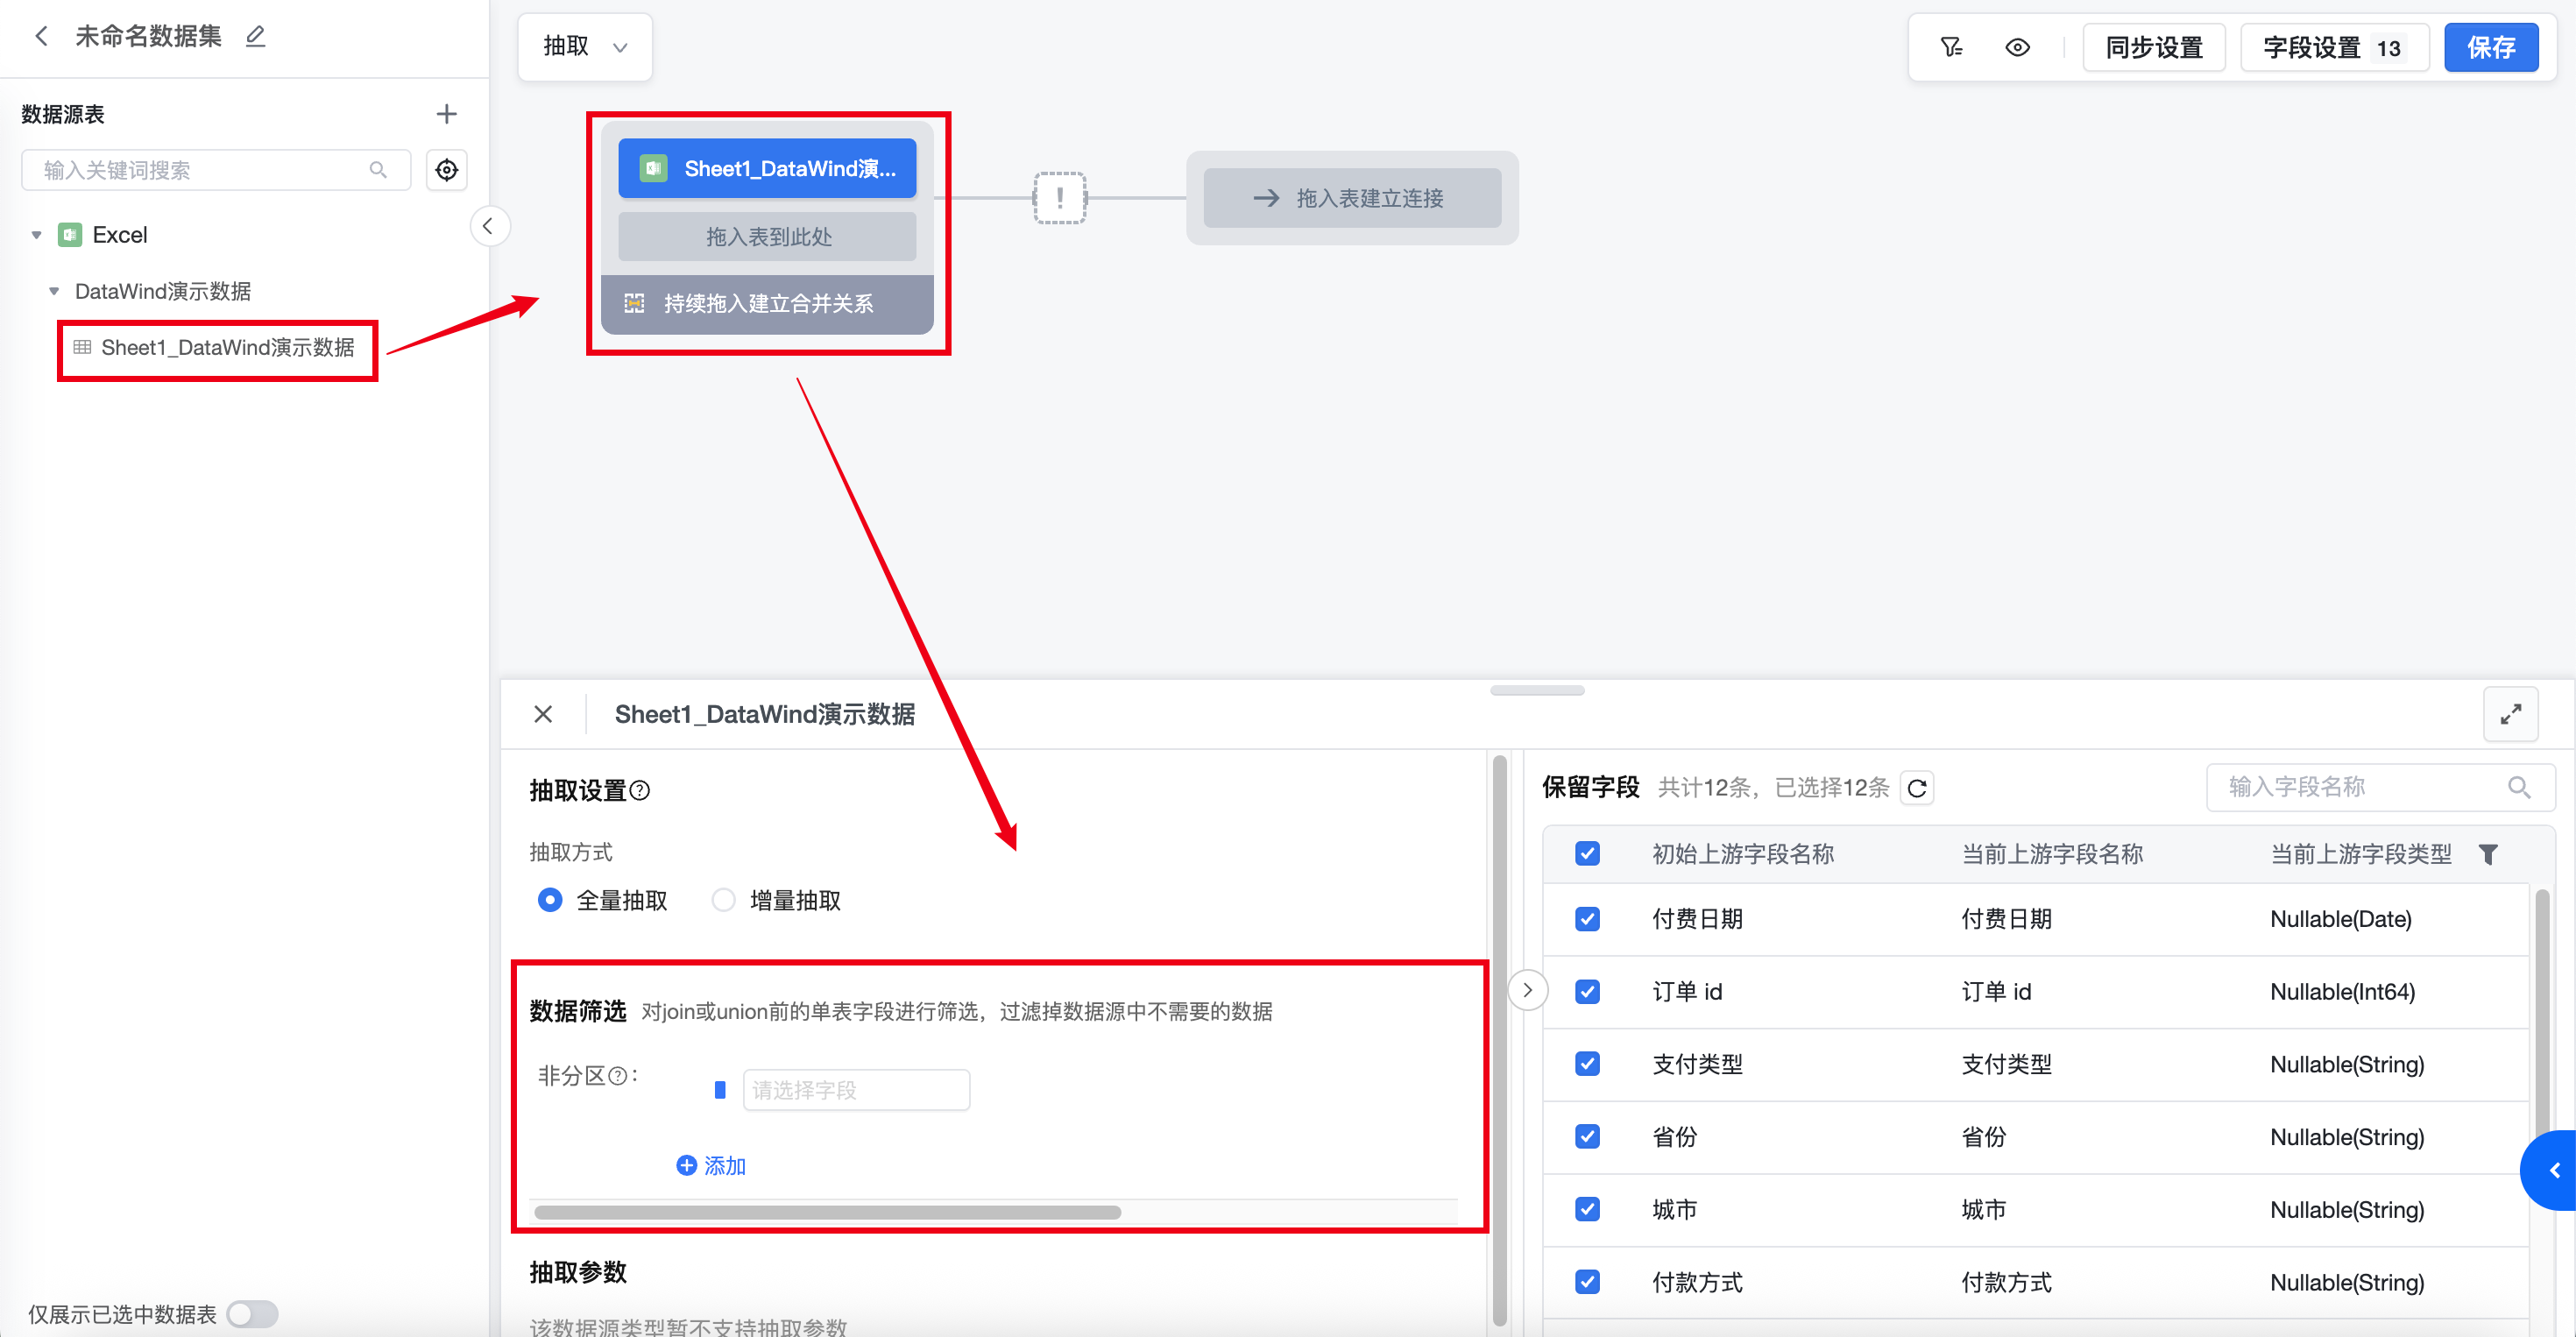Collapse the DataWind演示数据 folder
Screen dimensions: 2576x1337
(x=54, y=291)
